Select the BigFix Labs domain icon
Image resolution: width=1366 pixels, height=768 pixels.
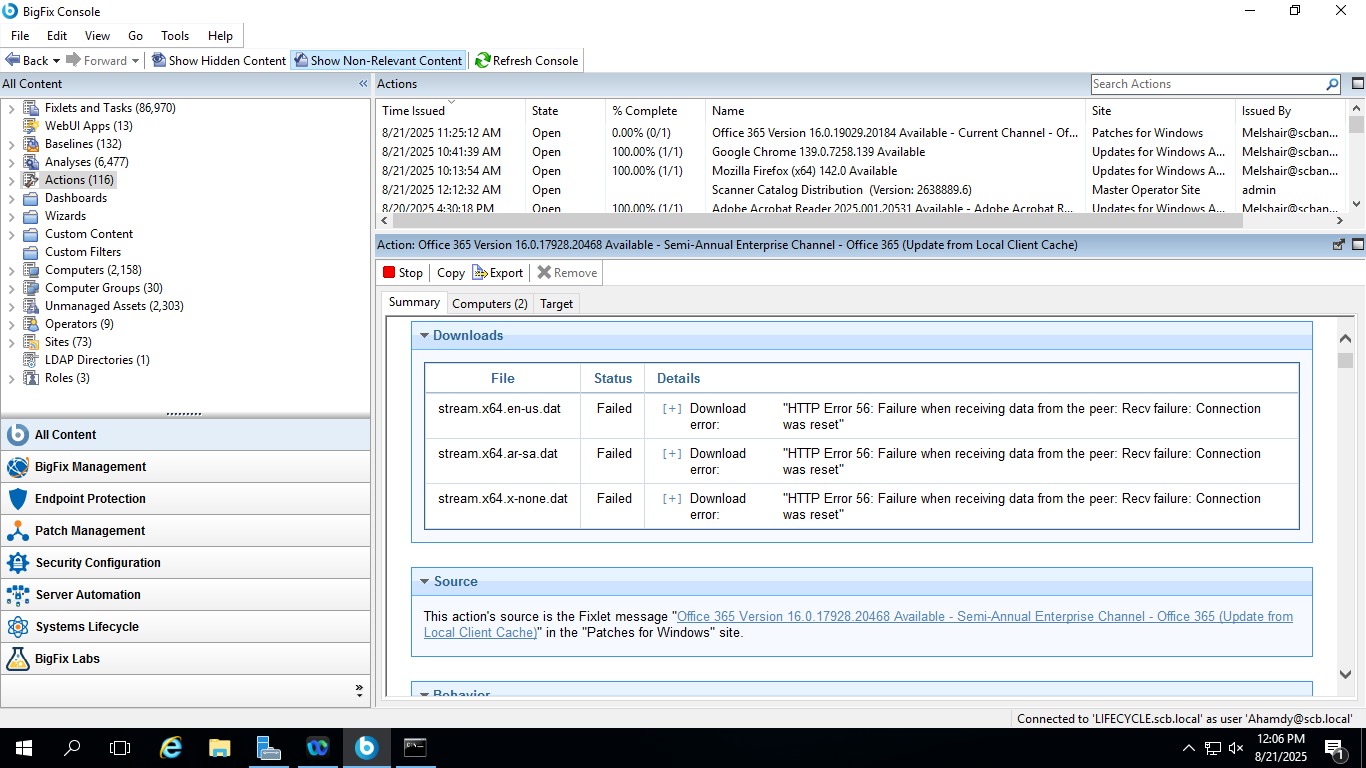(x=18, y=659)
